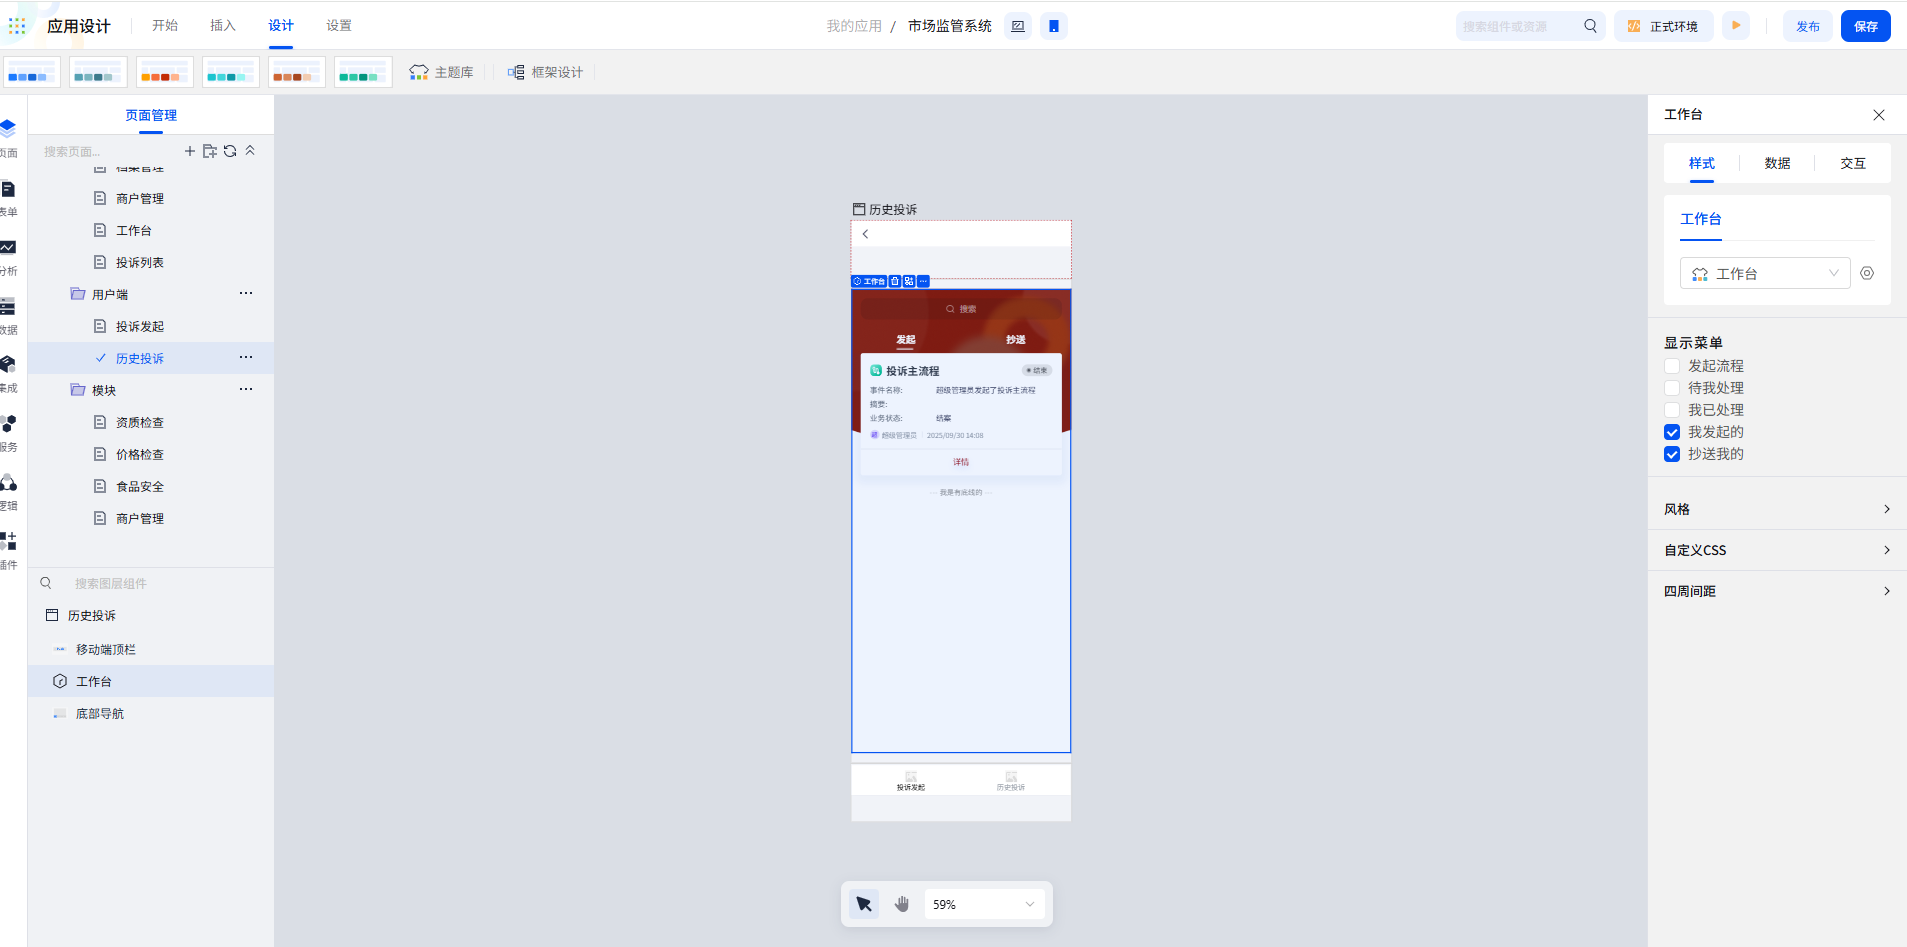
Task: Open the app launcher grid icon
Action: [x=17, y=26]
